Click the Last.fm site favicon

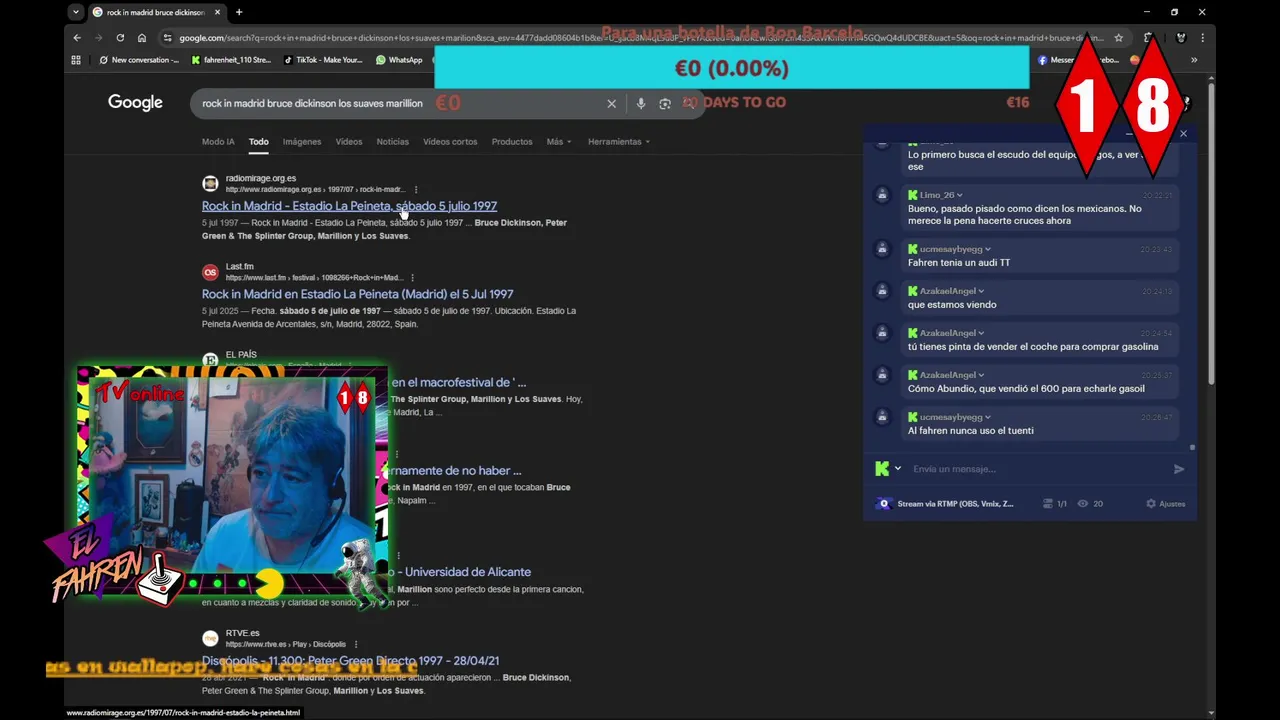(210, 272)
